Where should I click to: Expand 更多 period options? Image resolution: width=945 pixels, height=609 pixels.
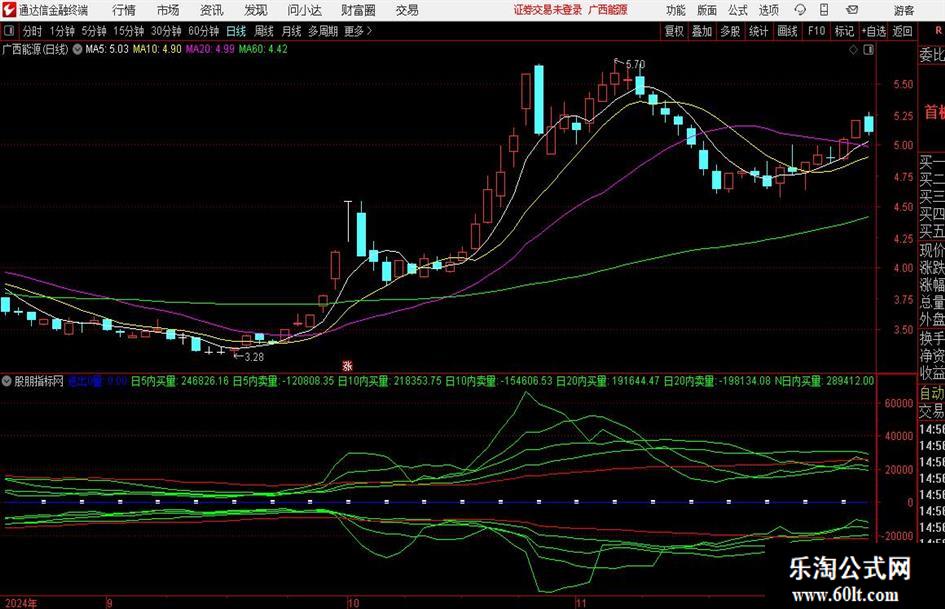(358, 31)
